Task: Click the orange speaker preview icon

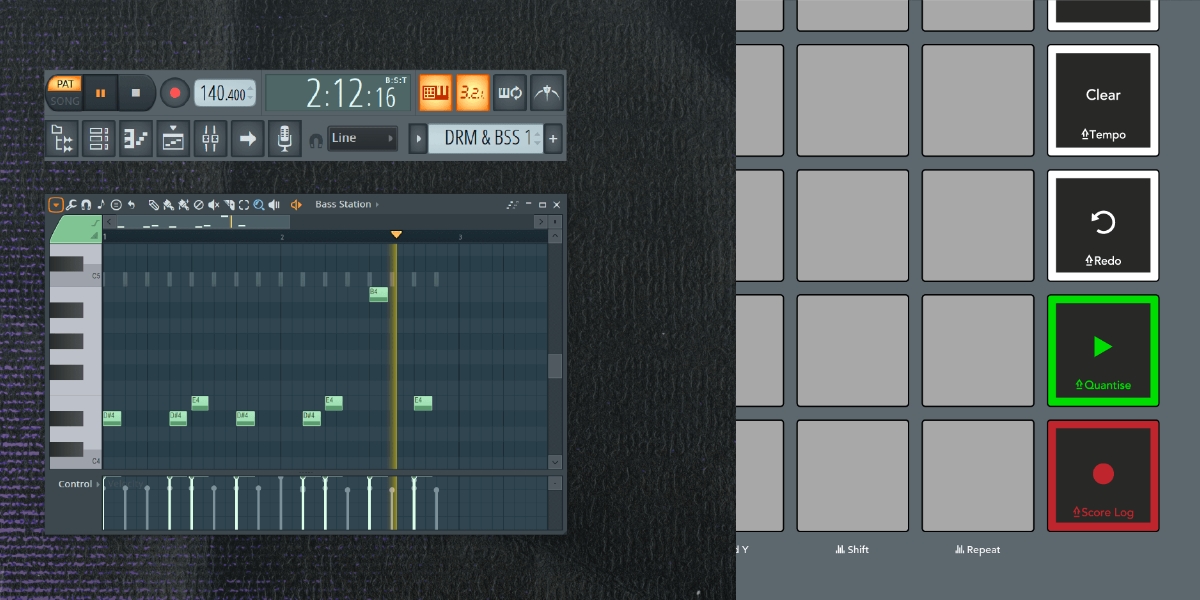Action: (296, 204)
